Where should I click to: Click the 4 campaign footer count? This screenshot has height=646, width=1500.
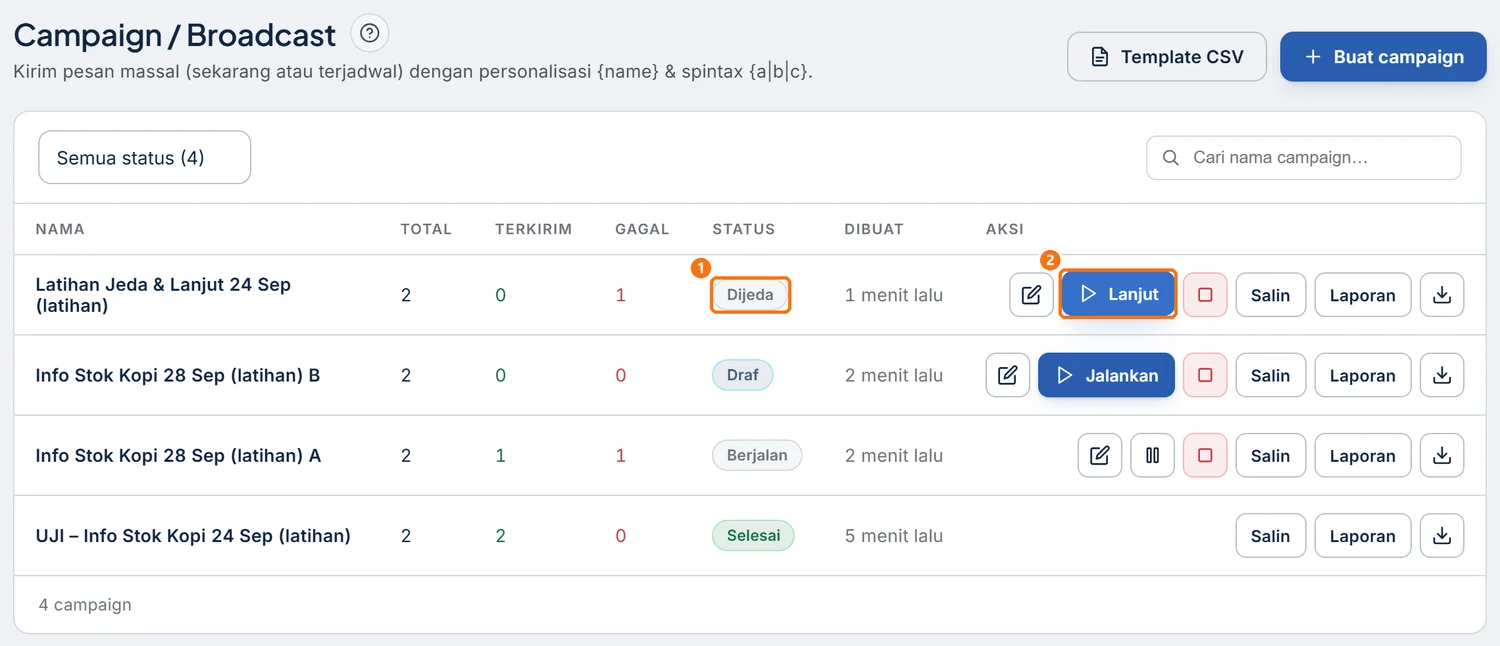pyautogui.click(x=85, y=604)
